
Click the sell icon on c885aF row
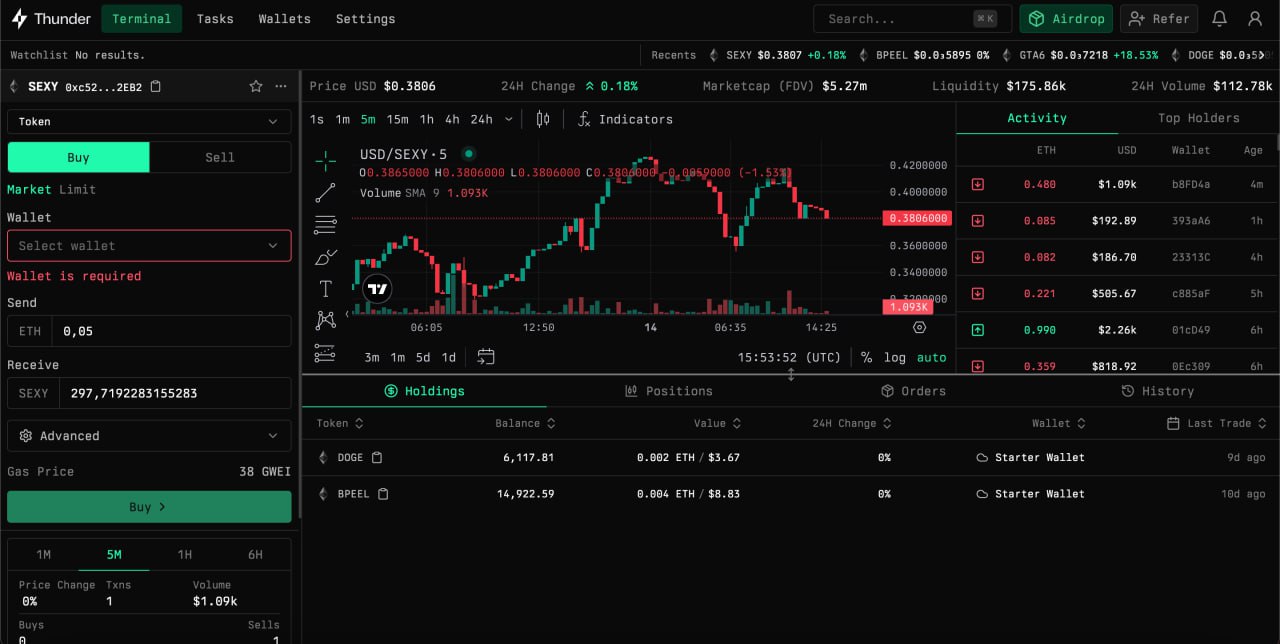(x=978, y=294)
